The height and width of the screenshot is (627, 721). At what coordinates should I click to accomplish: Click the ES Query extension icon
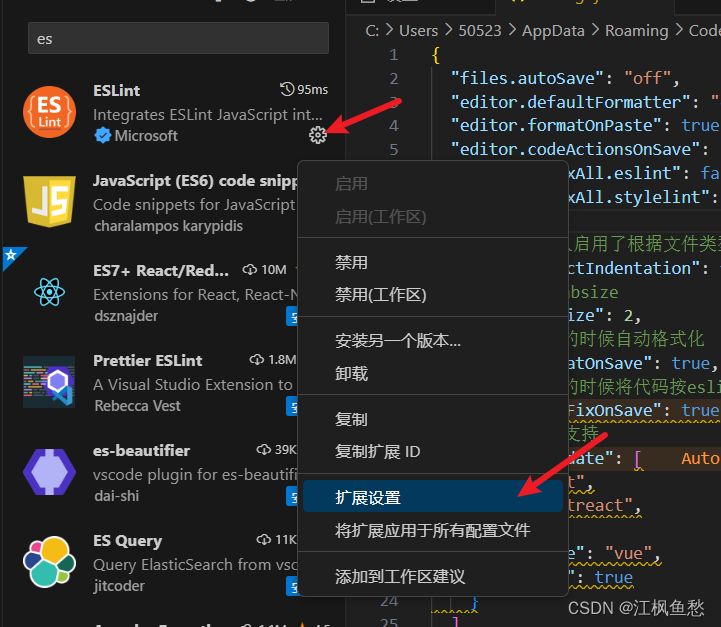(x=49, y=562)
